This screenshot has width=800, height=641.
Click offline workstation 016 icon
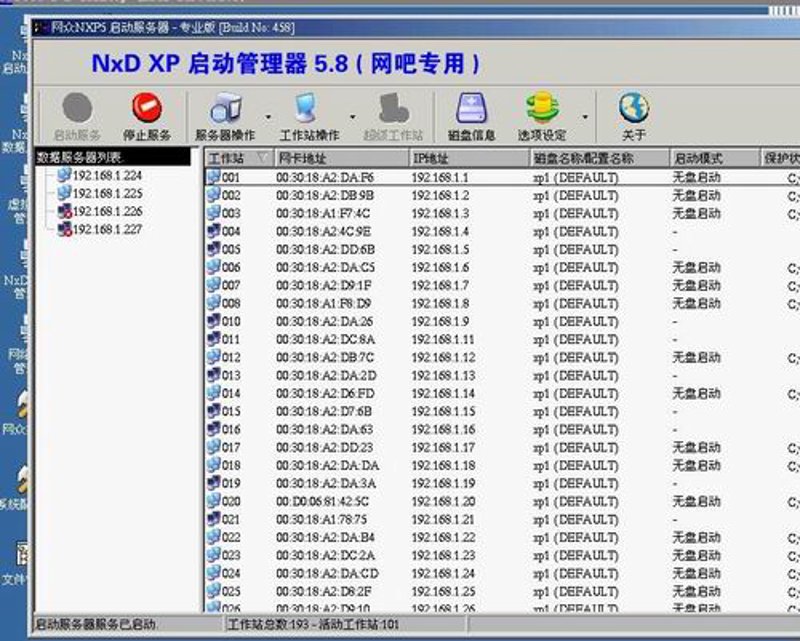pyautogui.click(x=213, y=429)
